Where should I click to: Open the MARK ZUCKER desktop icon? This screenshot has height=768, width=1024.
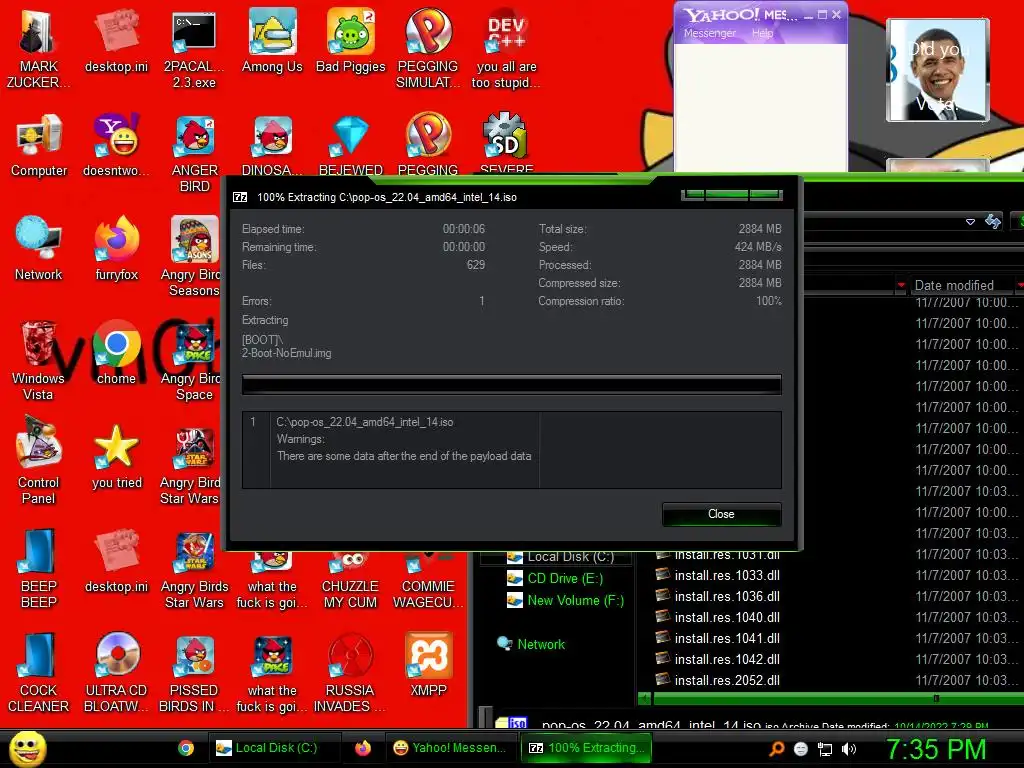click(x=38, y=49)
